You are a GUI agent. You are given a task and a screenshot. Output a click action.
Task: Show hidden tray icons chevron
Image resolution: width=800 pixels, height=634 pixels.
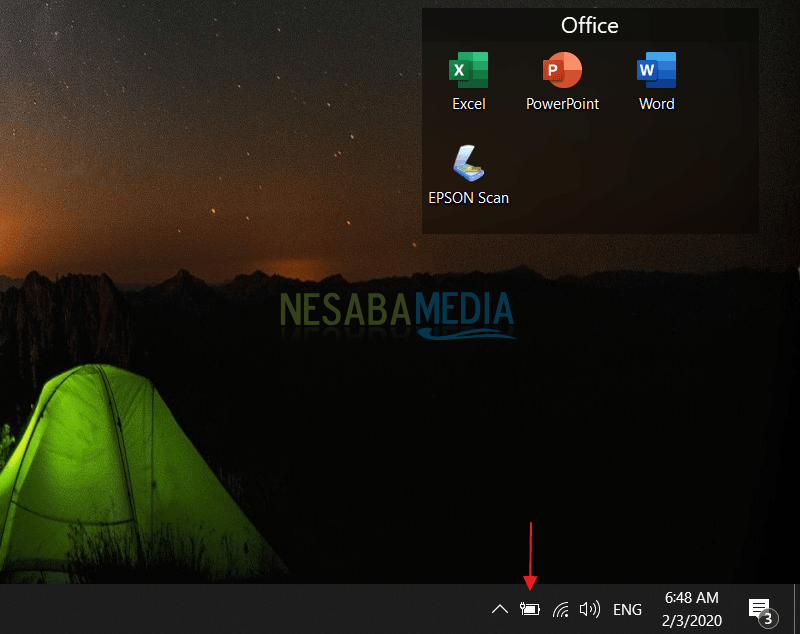(499, 609)
